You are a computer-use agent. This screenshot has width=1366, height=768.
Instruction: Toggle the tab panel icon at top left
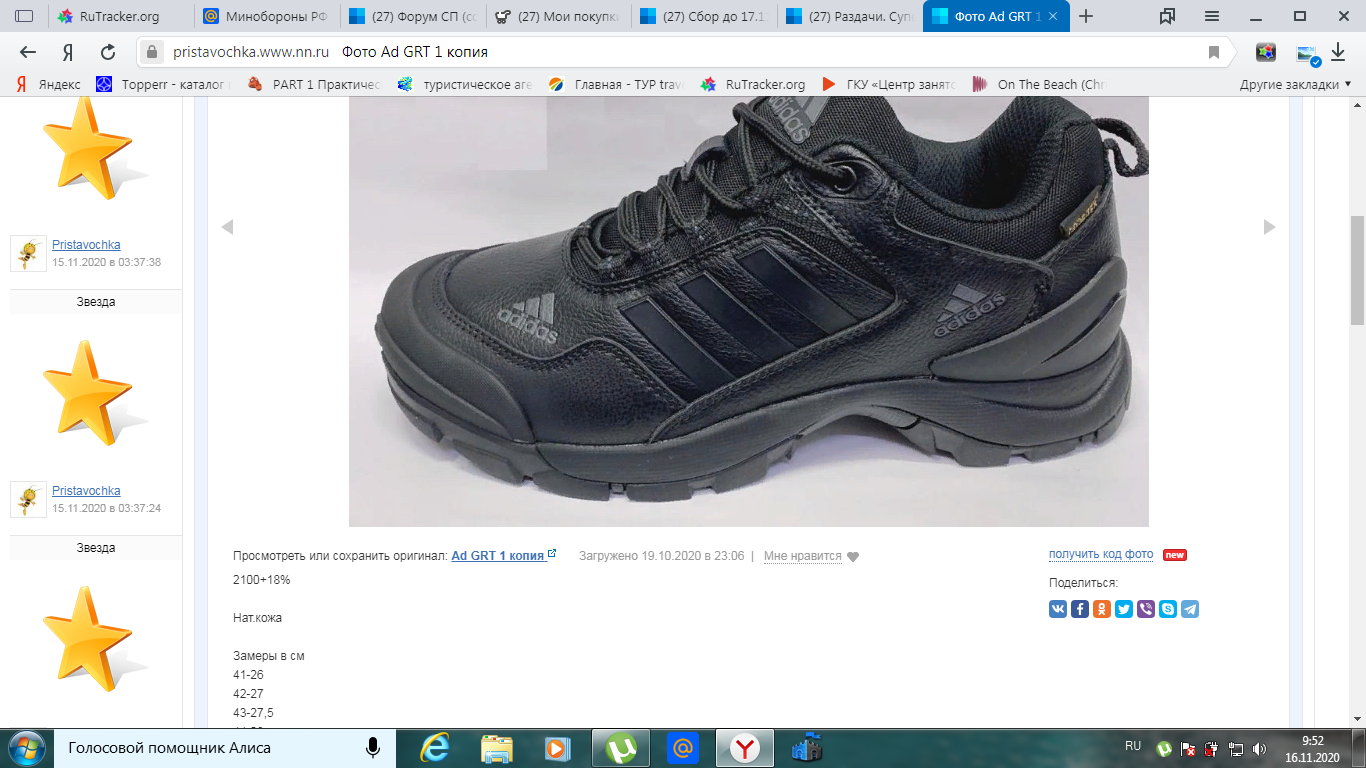[x=24, y=16]
